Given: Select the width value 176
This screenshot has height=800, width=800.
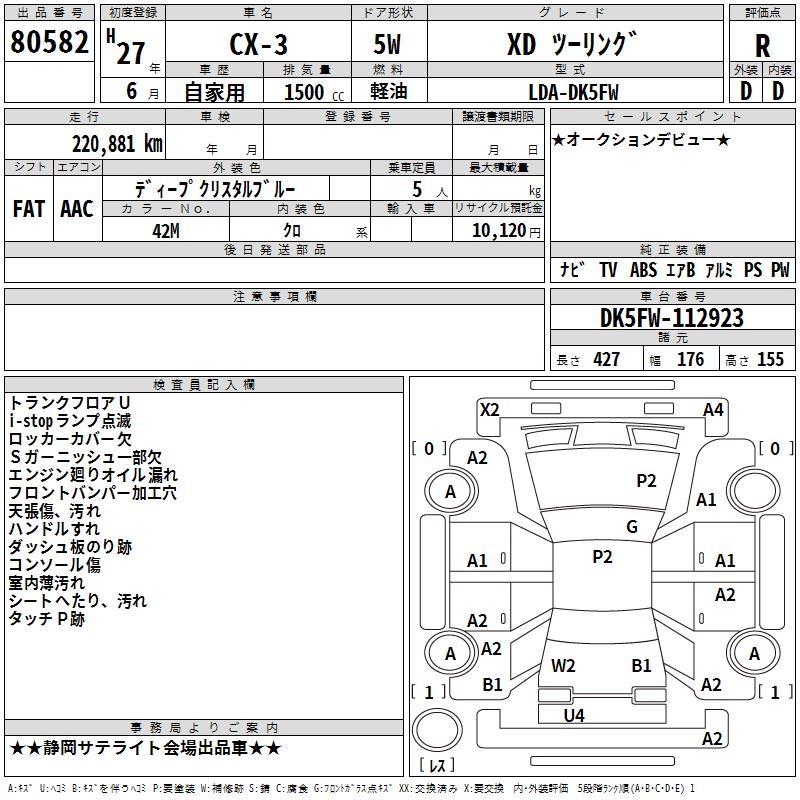Looking at the screenshot, I should tap(691, 359).
